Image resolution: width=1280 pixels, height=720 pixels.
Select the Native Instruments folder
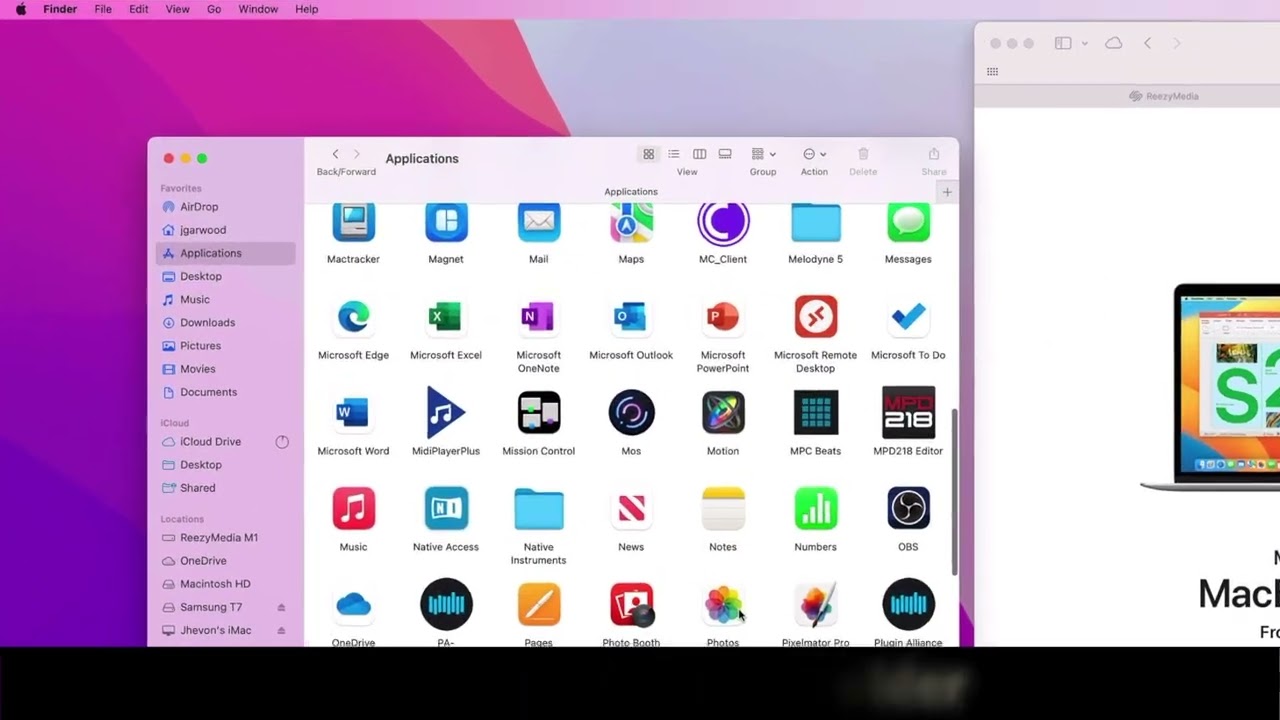tap(539, 509)
